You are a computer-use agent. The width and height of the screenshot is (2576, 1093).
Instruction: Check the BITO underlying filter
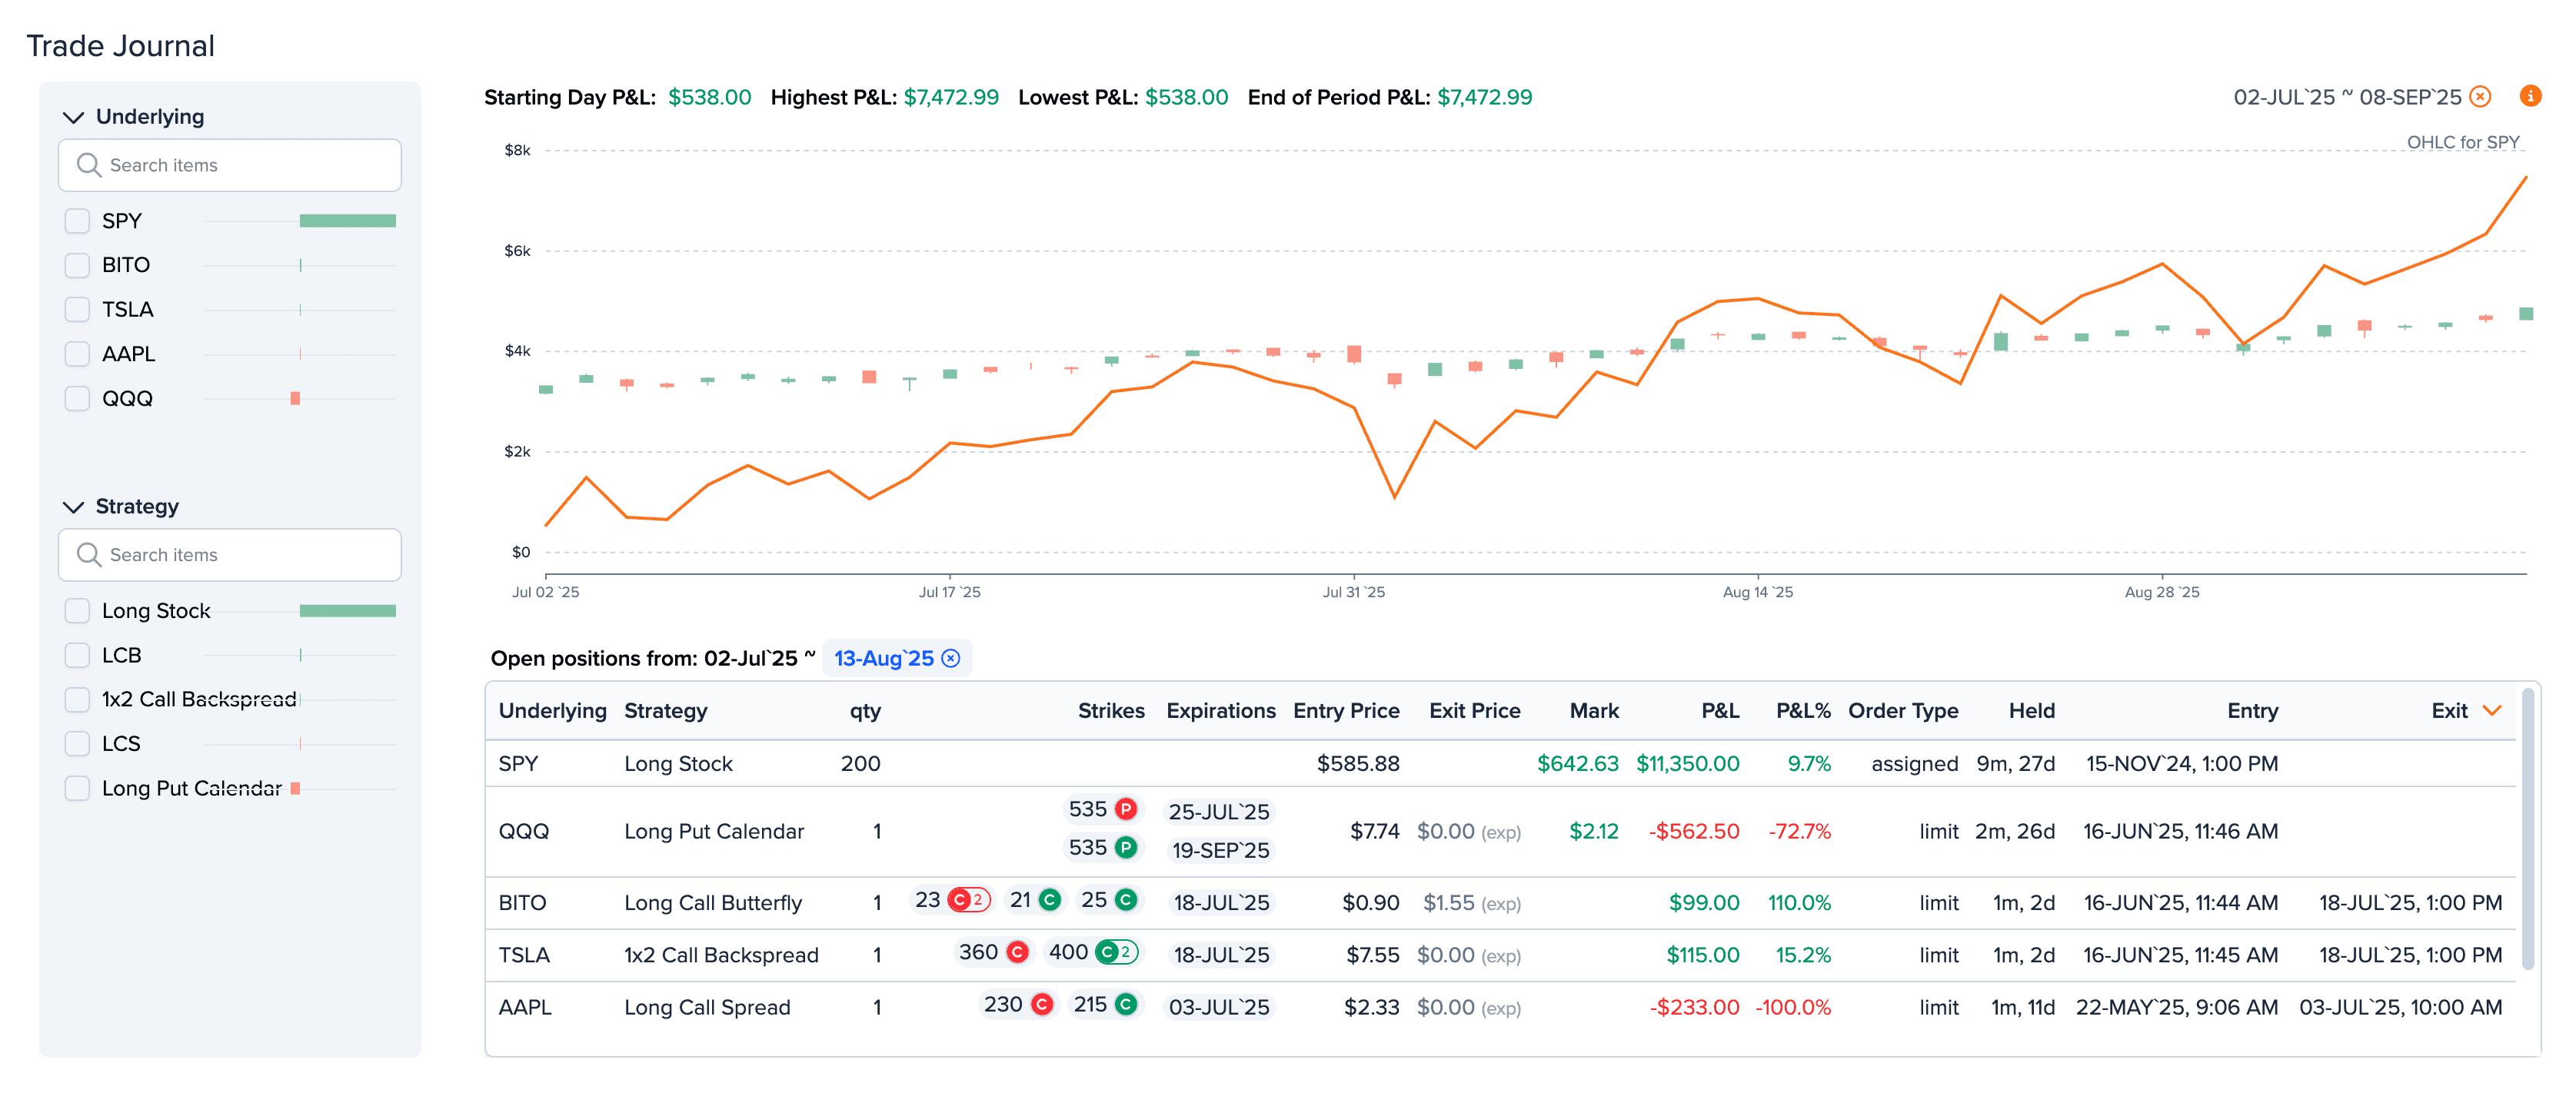pos(77,265)
